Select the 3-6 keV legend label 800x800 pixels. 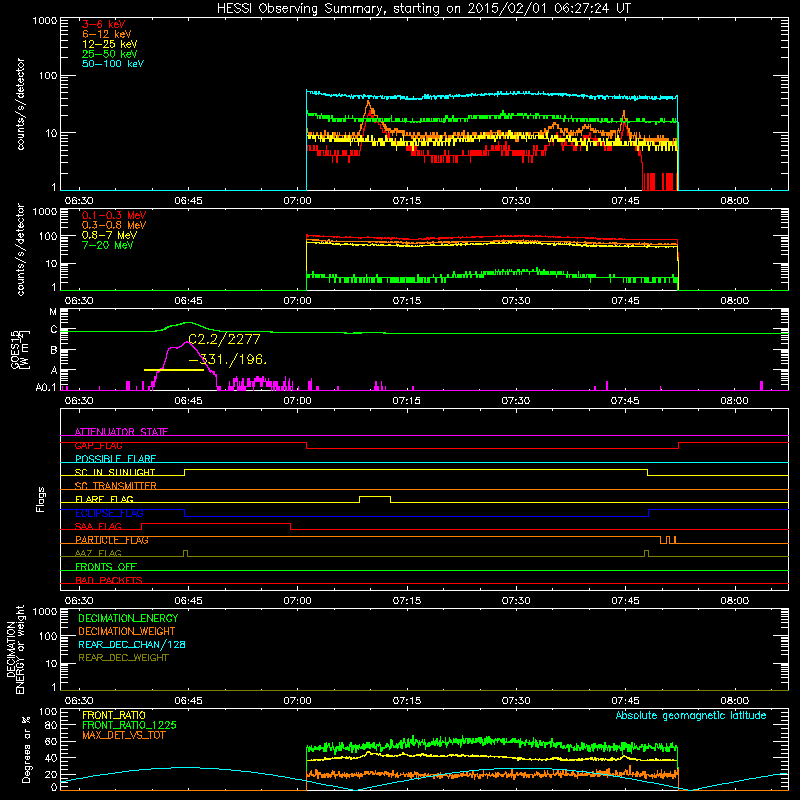click(x=104, y=24)
